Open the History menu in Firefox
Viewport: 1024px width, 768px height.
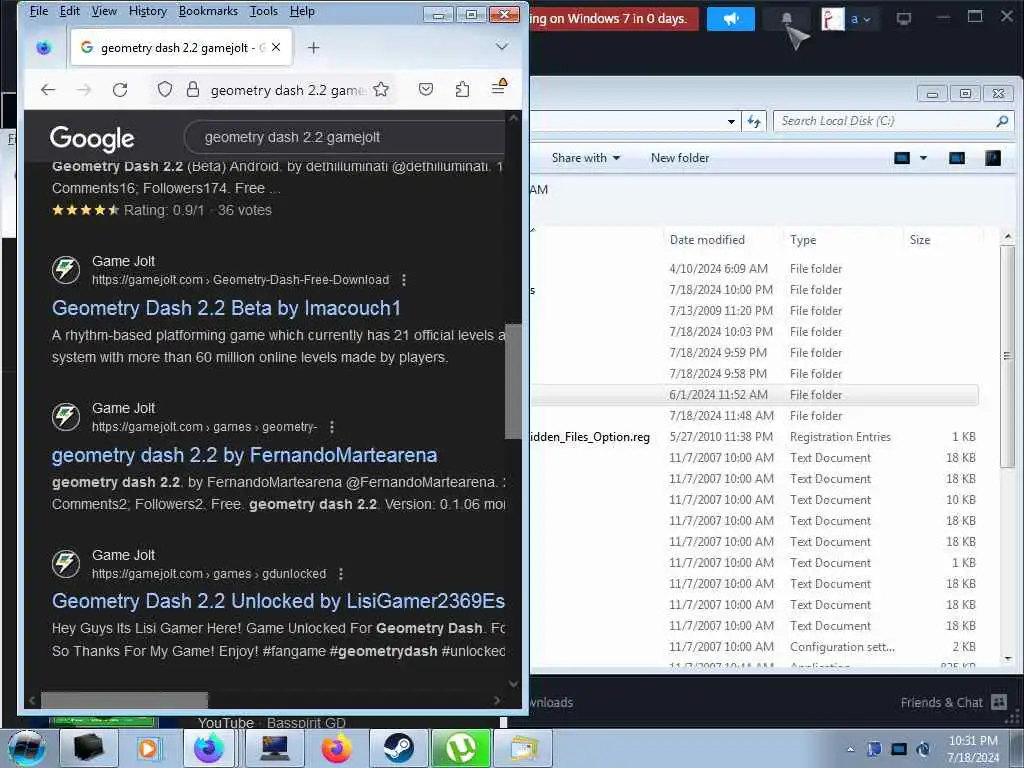tap(148, 11)
